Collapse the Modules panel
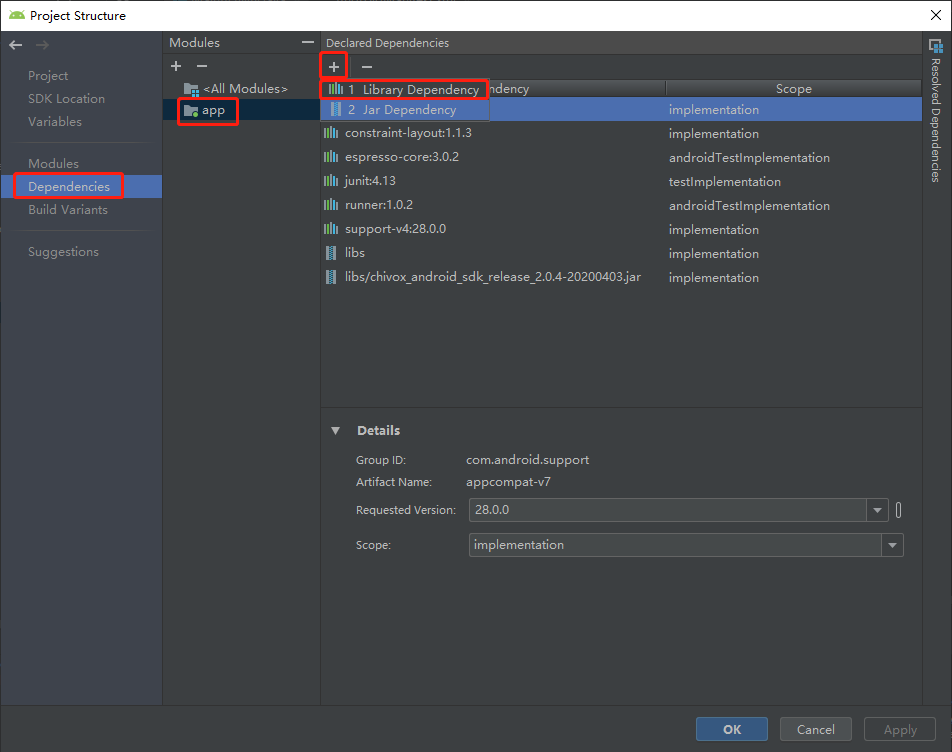952x752 pixels. (308, 42)
